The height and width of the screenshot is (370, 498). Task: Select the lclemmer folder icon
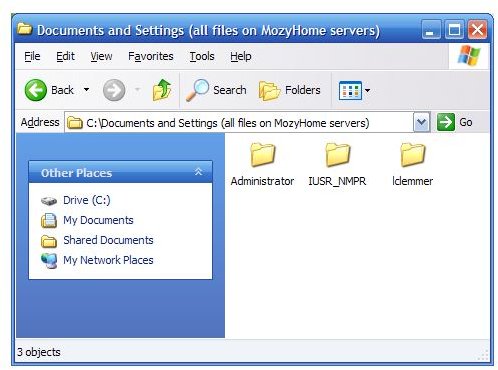(413, 155)
